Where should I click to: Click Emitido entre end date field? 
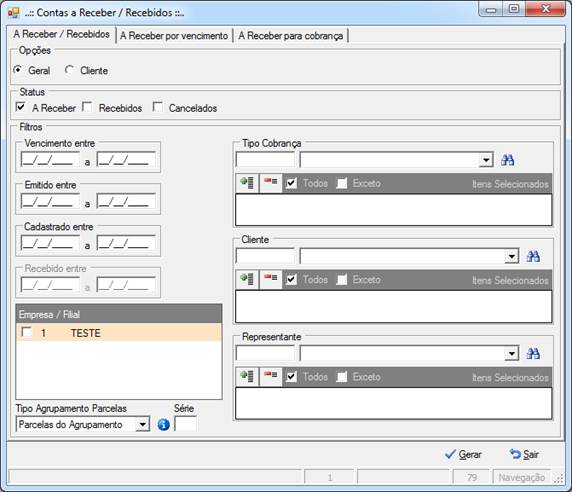(x=126, y=201)
